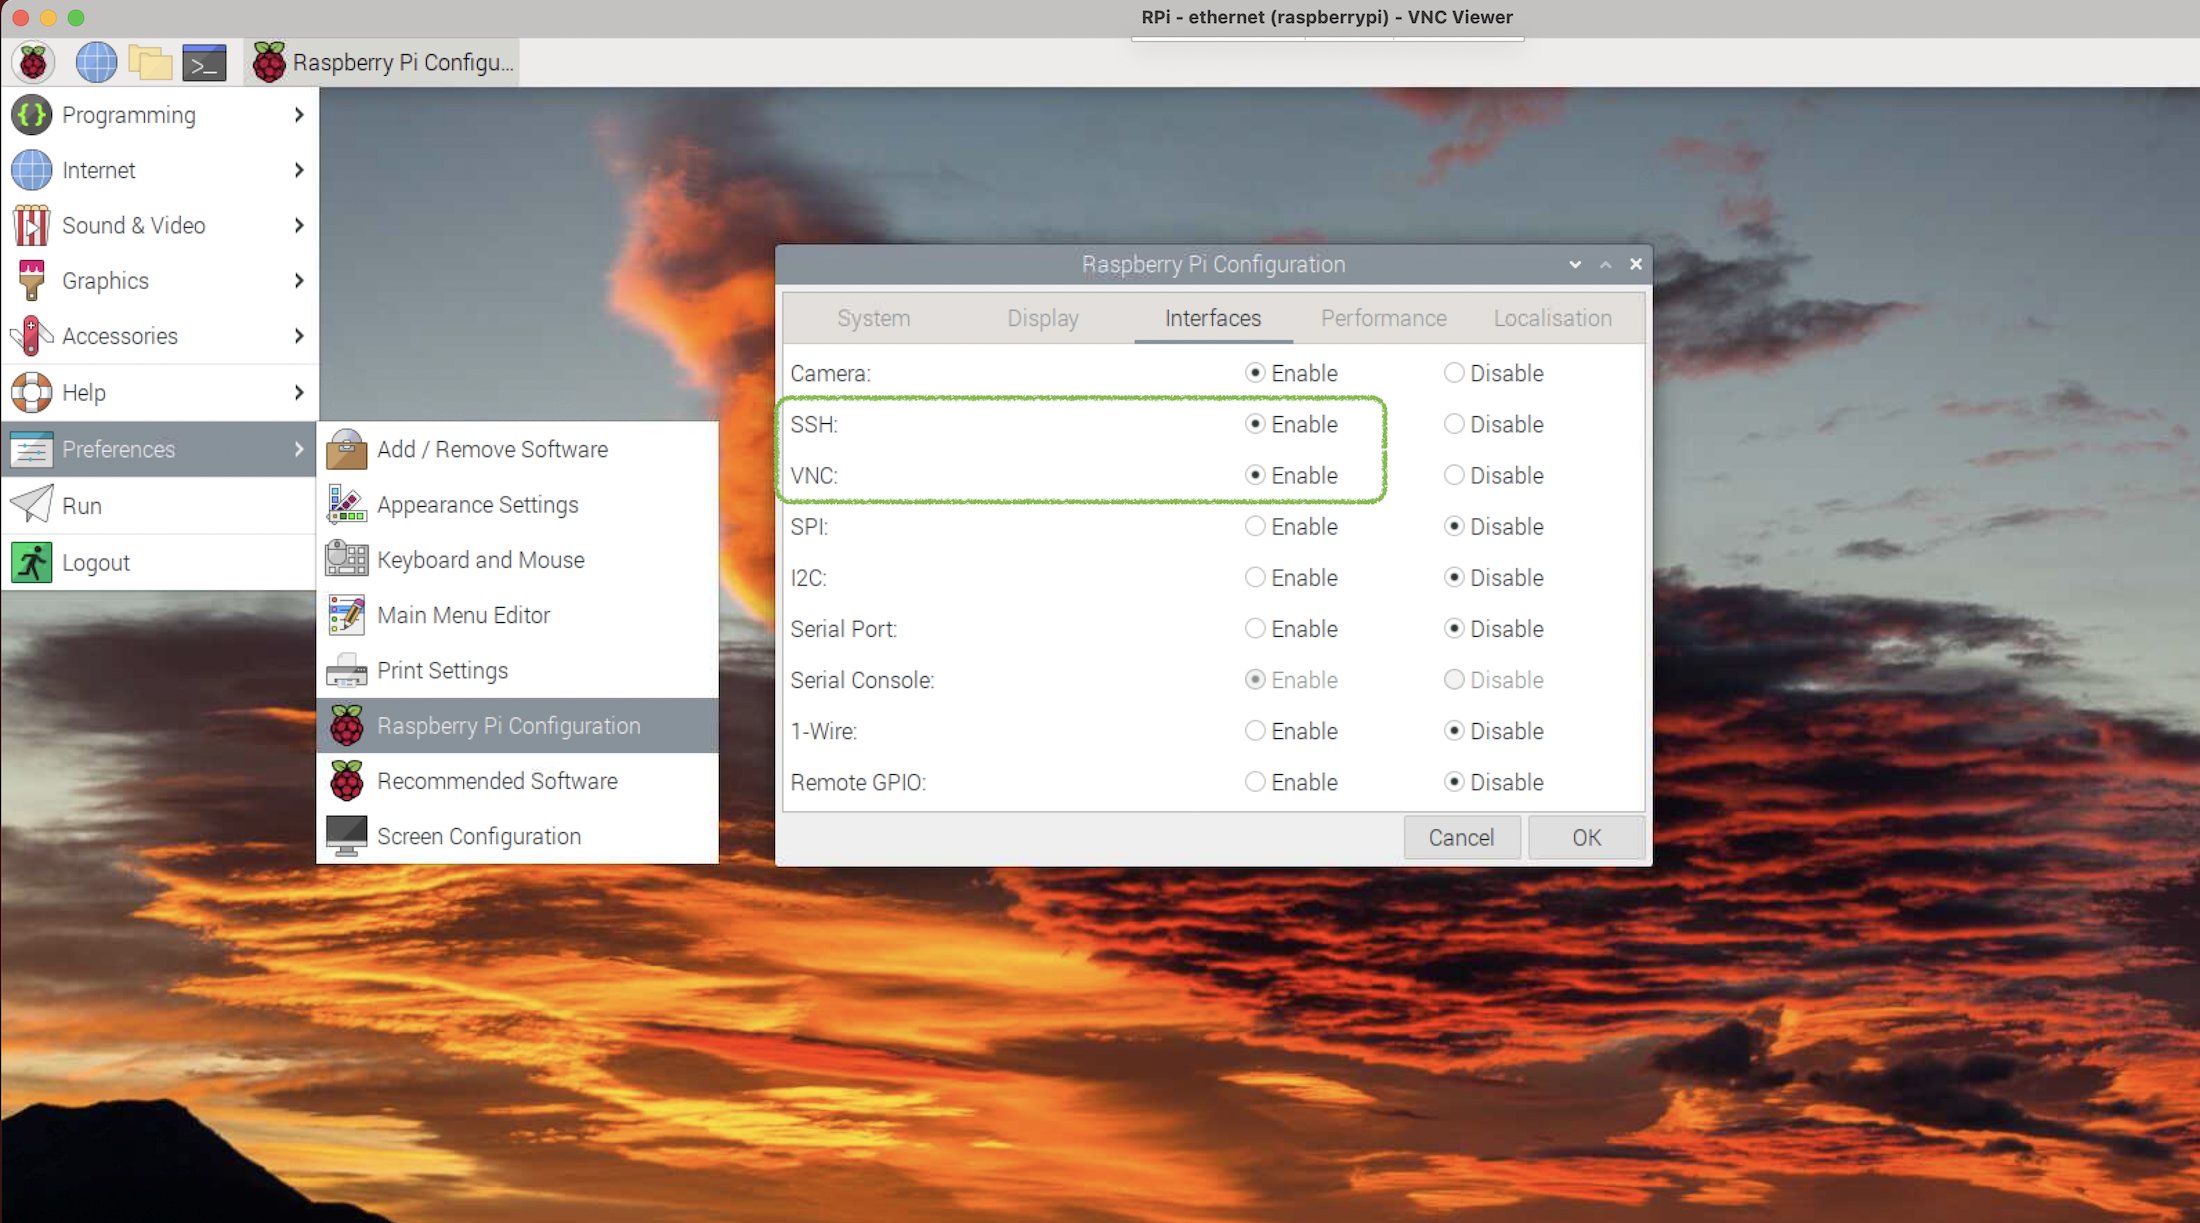Click the Help lifebuoy icon
This screenshot has height=1223, width=2200.
[x=31, y=392]
